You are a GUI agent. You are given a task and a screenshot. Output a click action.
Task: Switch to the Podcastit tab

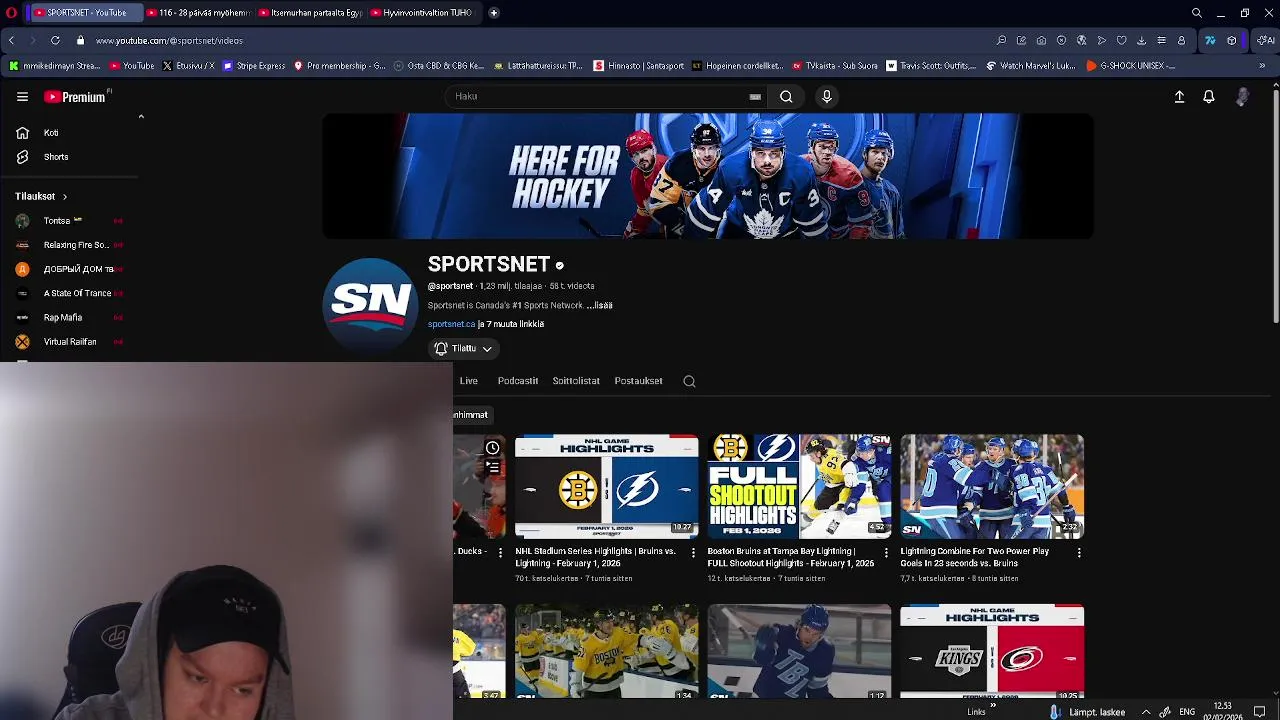[518, 381]
